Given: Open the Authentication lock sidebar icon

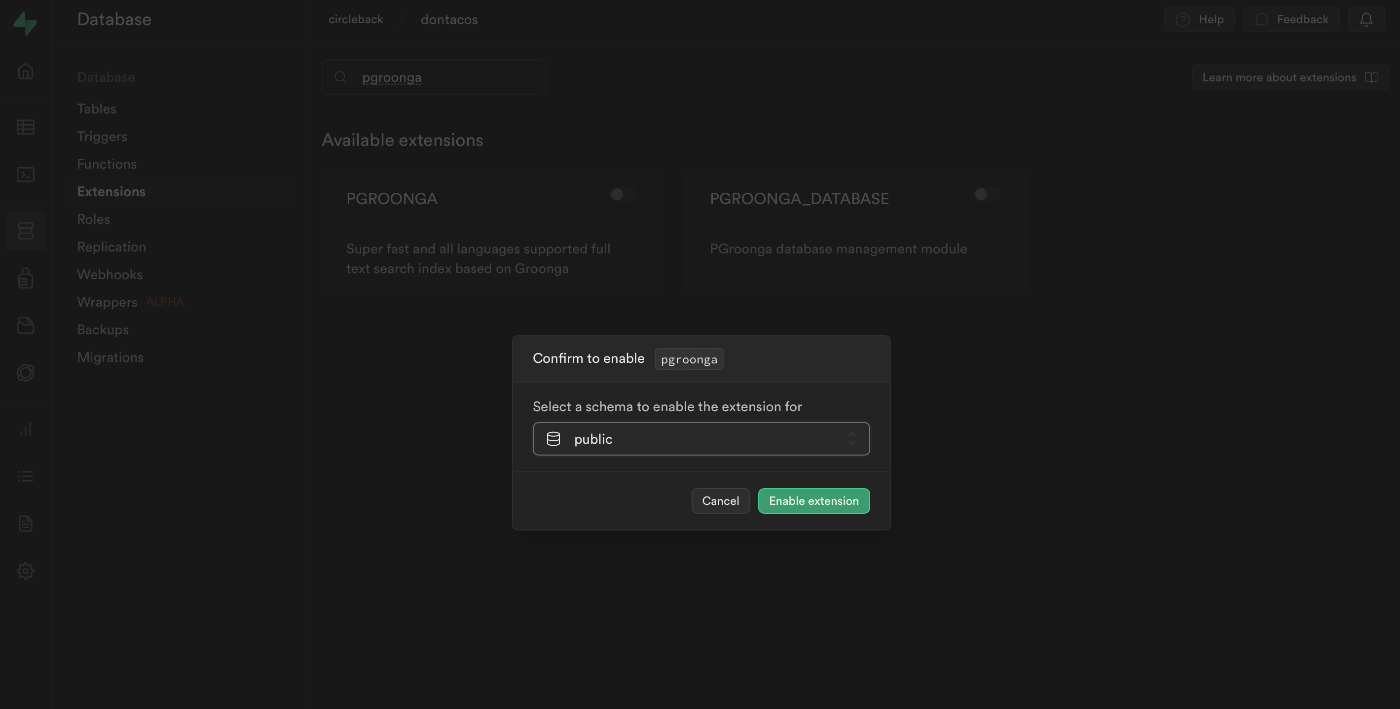Looking at the screenshot, I should (26, 278).
